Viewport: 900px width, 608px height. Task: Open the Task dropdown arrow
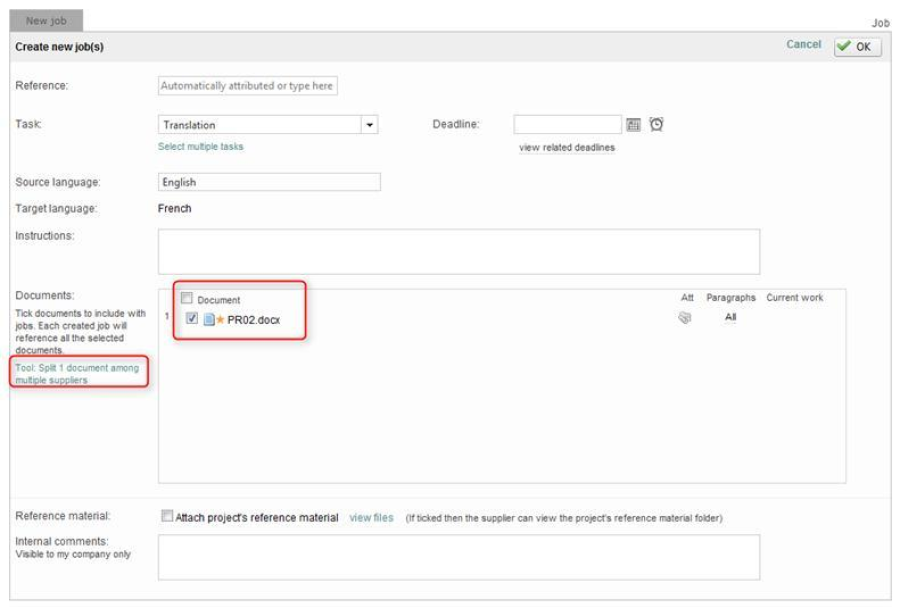click(x=370, y=125)
